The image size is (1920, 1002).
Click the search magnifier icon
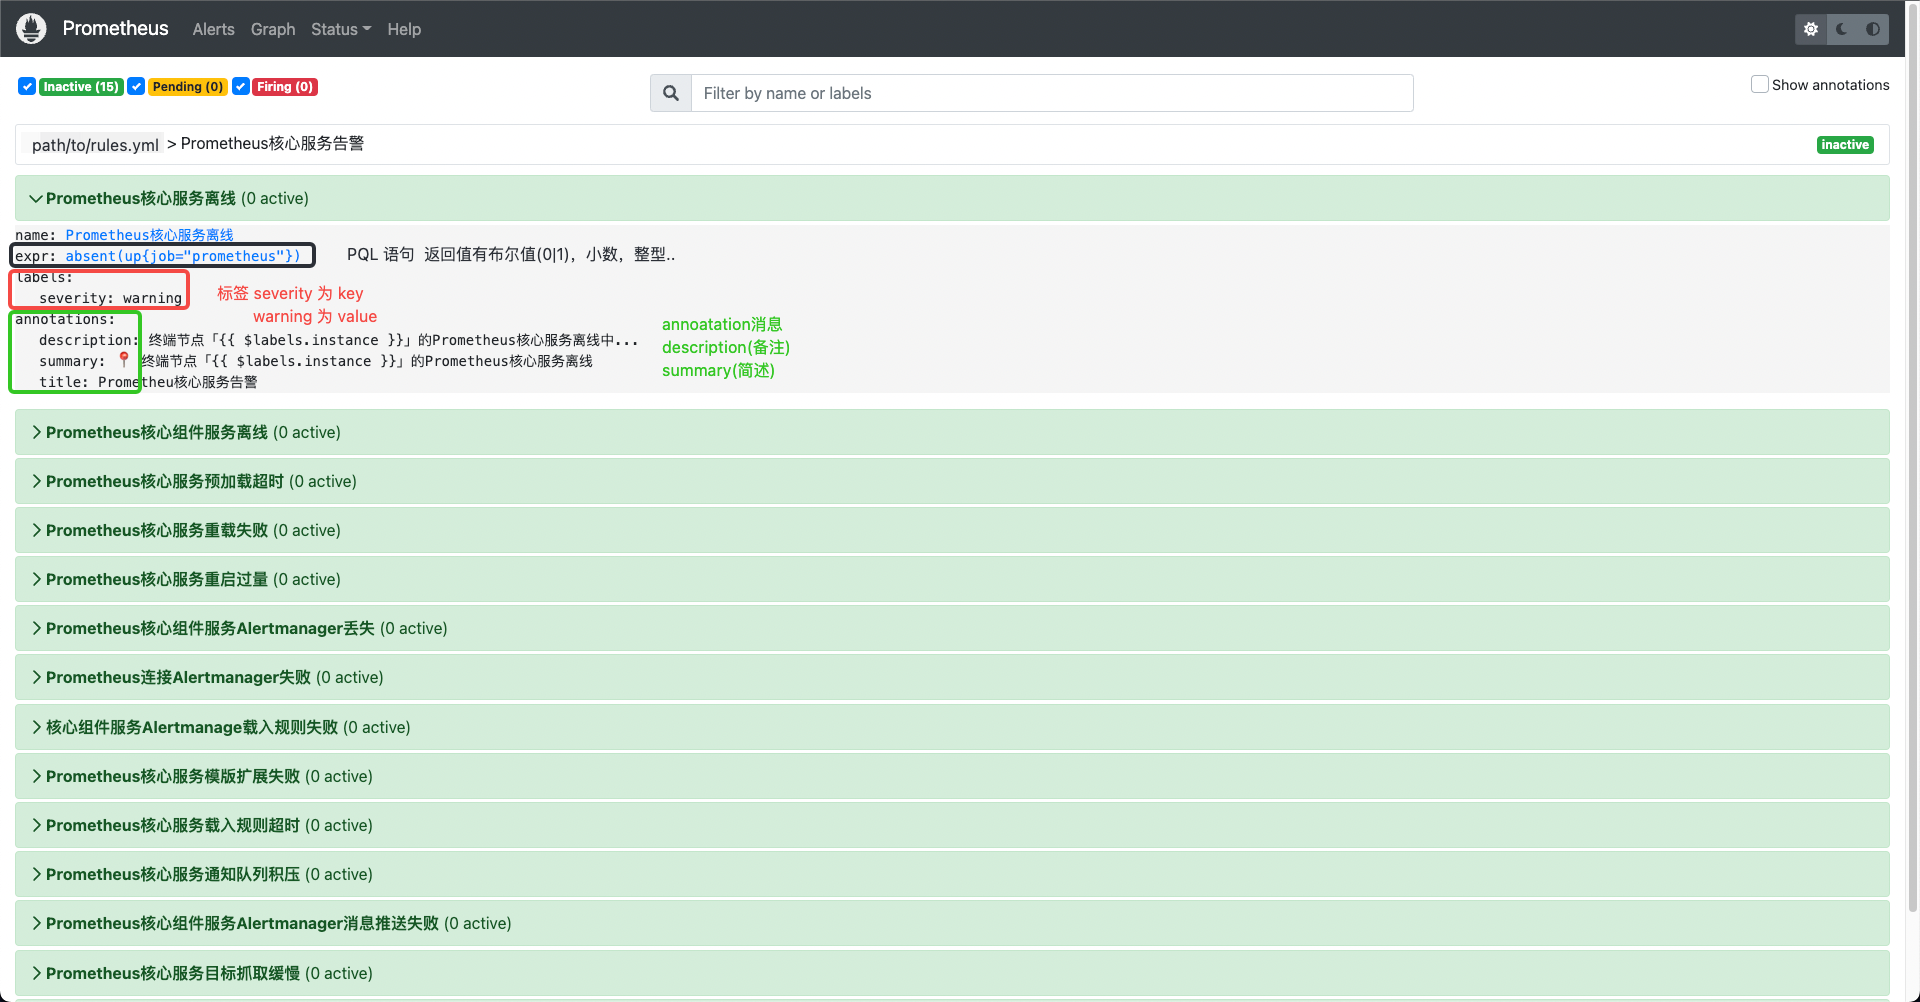pos(670,92)
